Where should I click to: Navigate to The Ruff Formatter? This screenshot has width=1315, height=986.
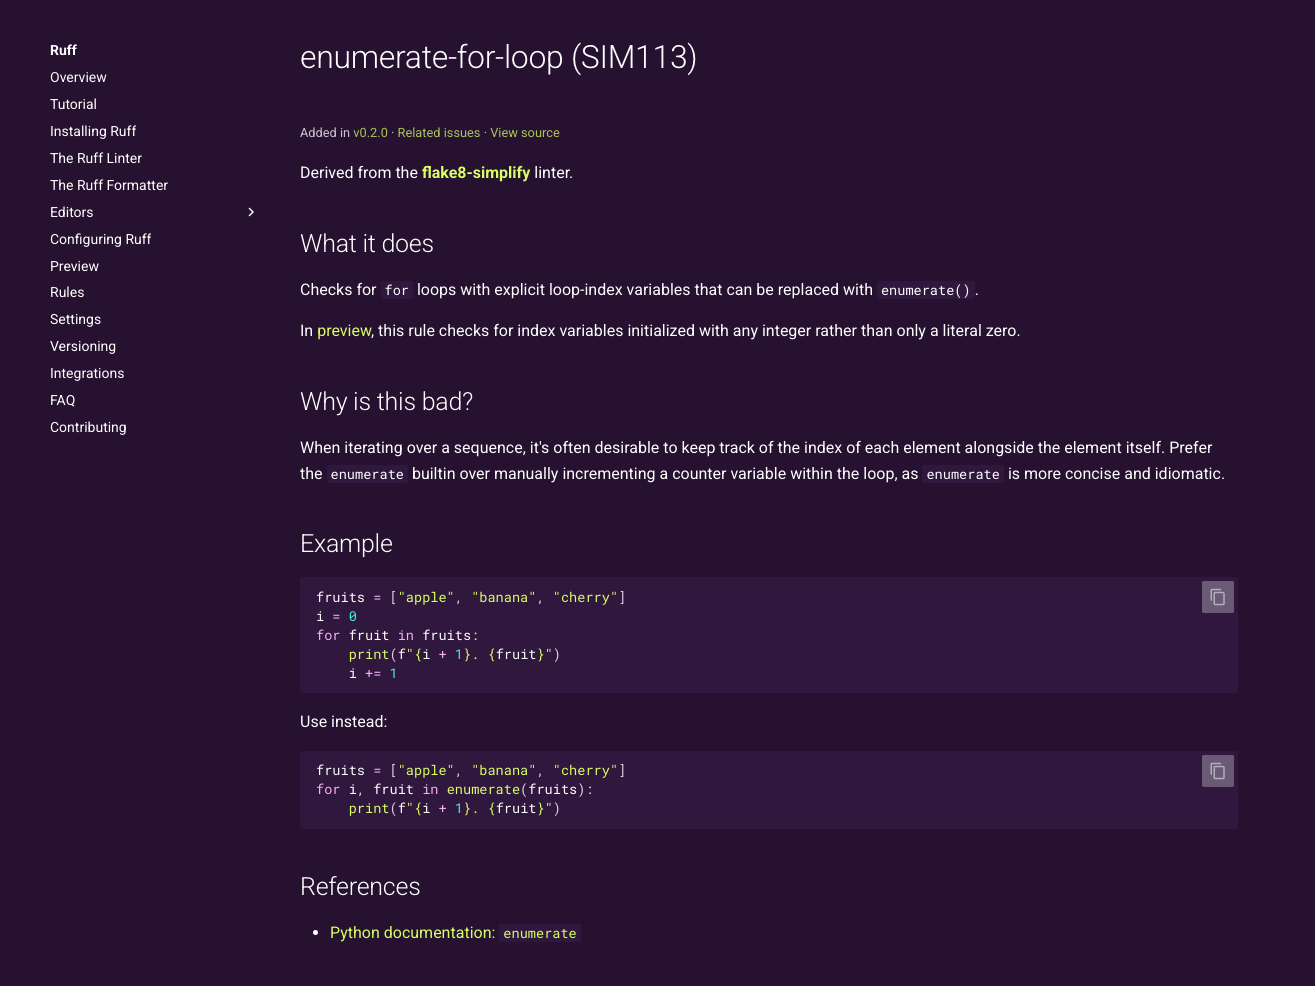coord(109,185)
